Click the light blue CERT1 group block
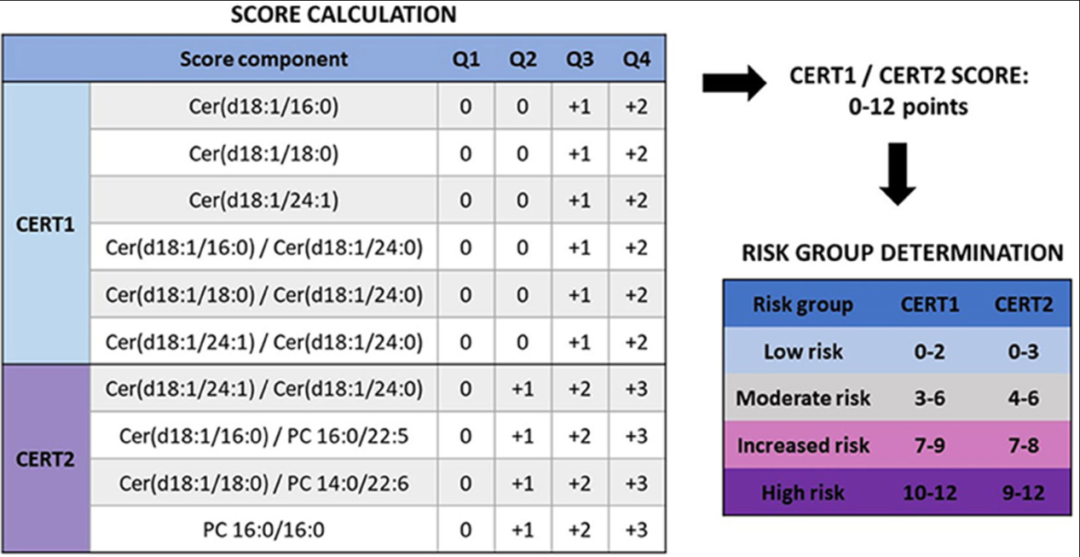1080x557 pixels. [x=45, y=224]
